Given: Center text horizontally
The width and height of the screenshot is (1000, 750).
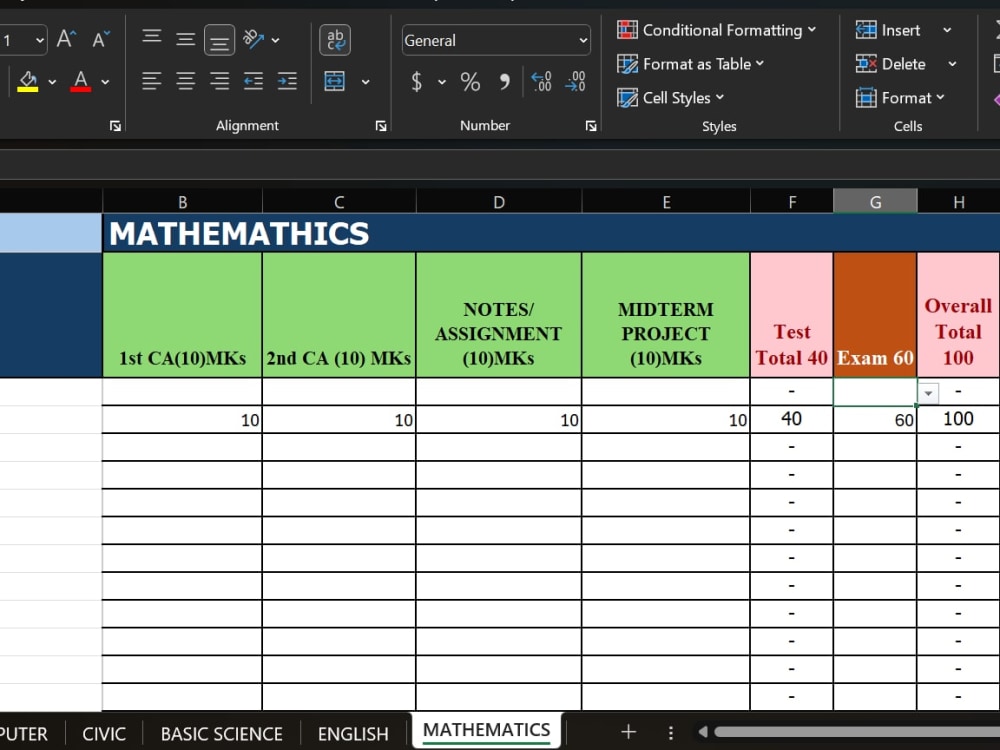Looking at the screenshot, I should [185, 81].
